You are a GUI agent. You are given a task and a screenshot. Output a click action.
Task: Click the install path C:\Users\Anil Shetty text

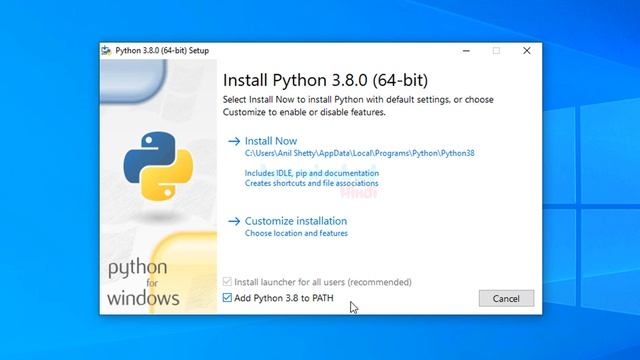click(360, 153)
